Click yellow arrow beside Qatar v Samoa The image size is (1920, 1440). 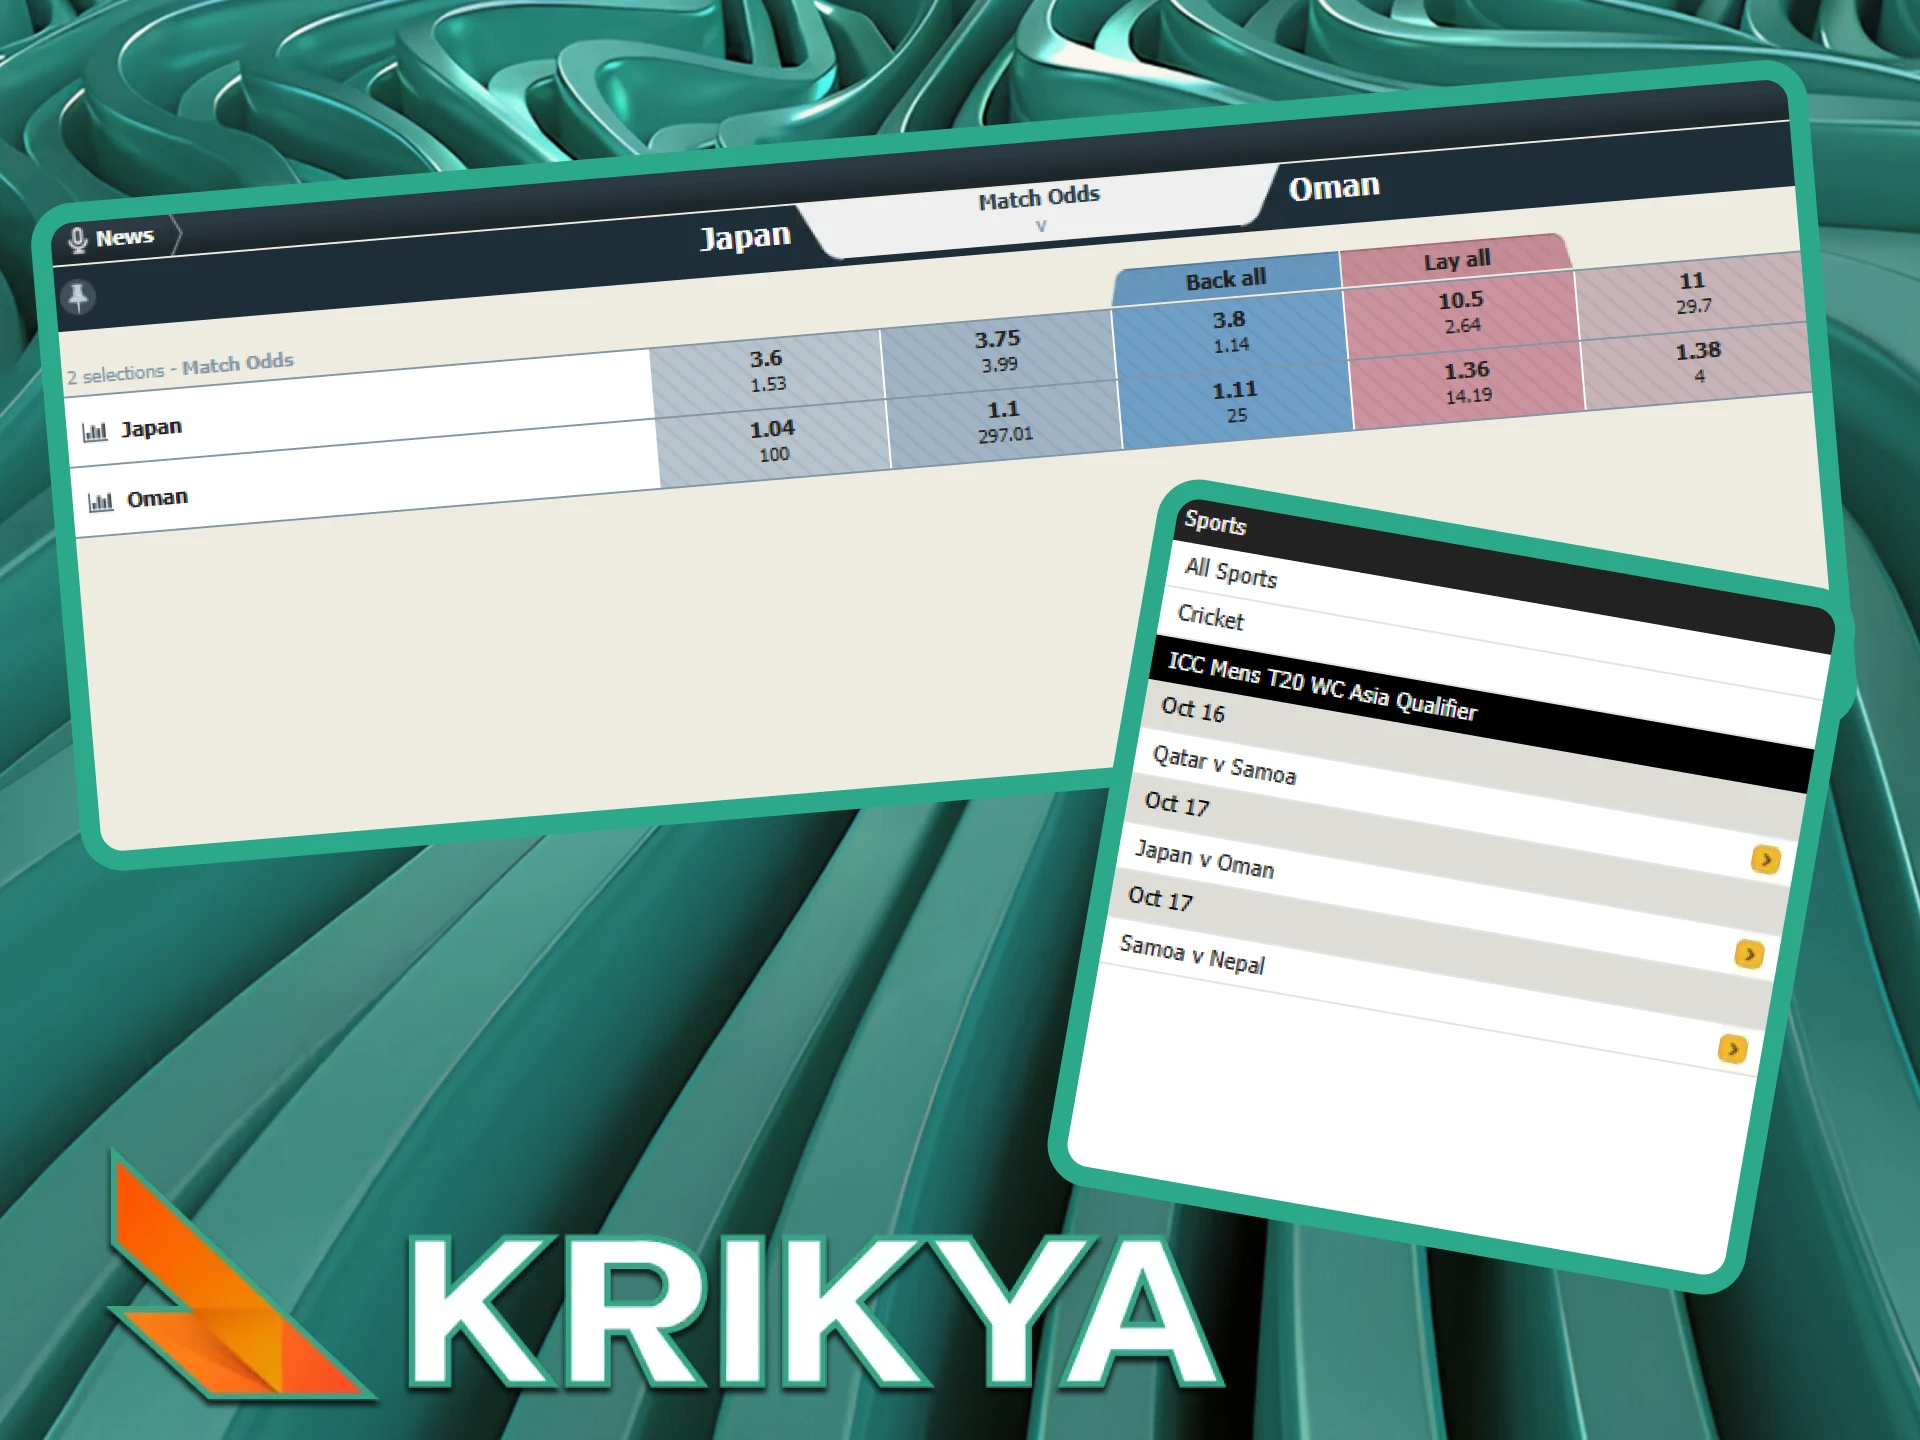(1766, 859)
